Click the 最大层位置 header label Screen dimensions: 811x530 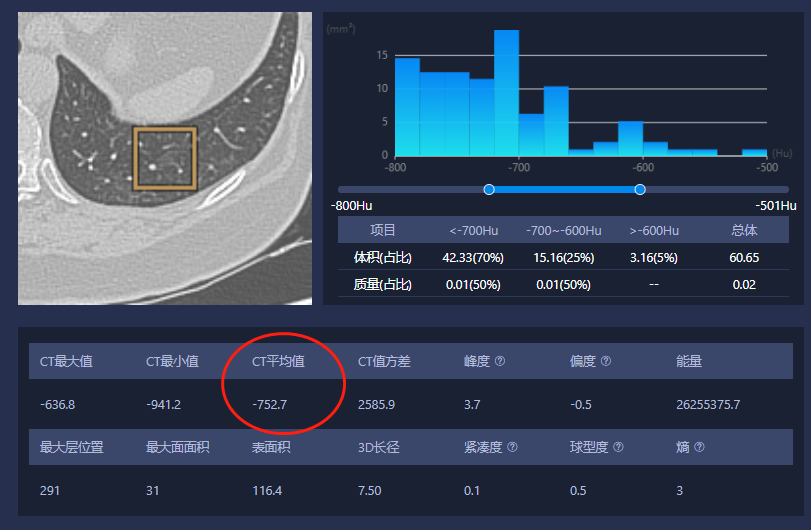point(71,447)
